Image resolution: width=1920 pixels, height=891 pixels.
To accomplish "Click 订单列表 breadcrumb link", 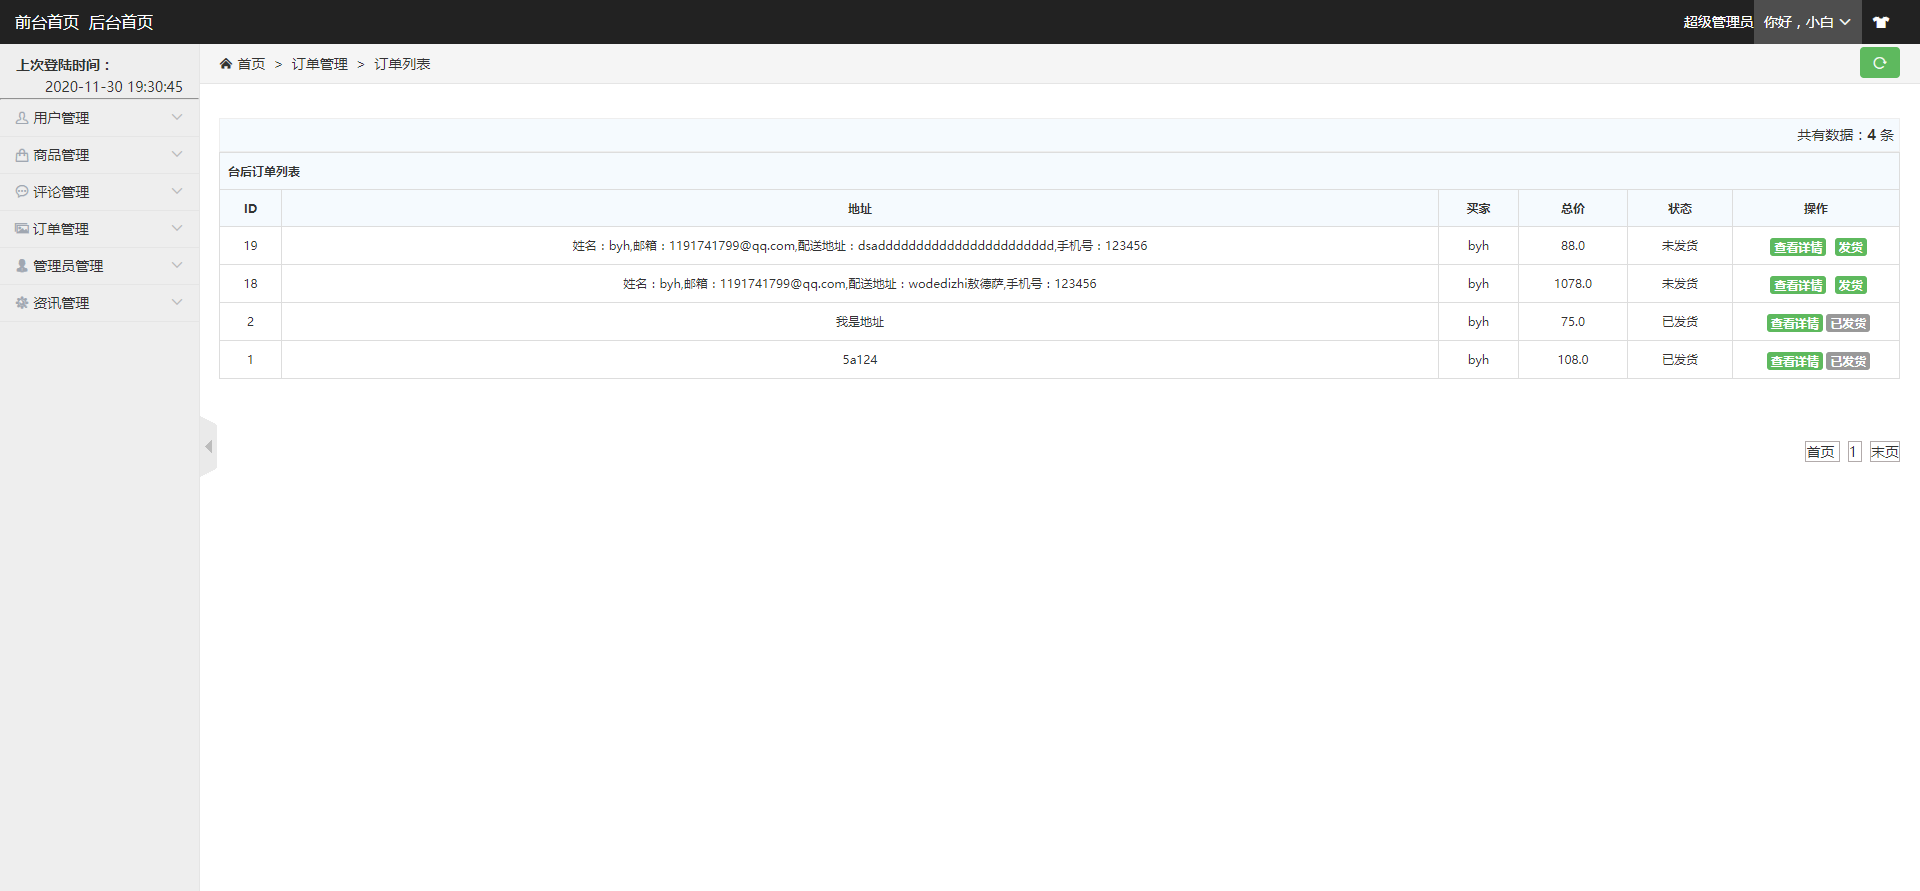I will coord(402,64).
